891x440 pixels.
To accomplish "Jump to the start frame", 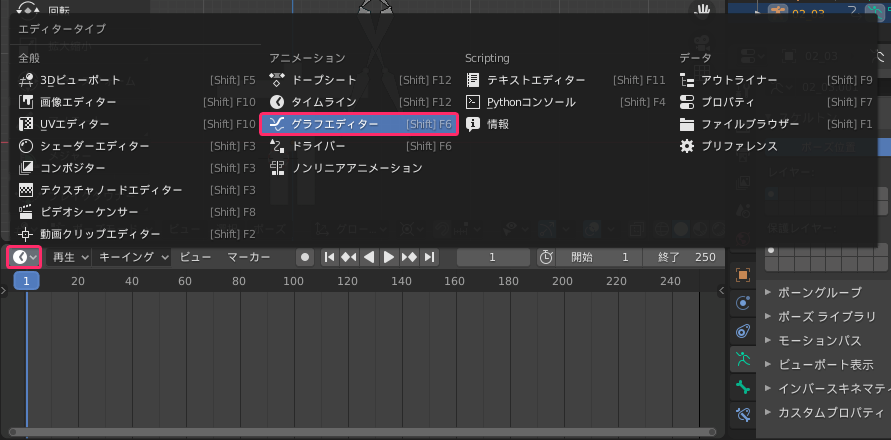I will pos(329,258).
